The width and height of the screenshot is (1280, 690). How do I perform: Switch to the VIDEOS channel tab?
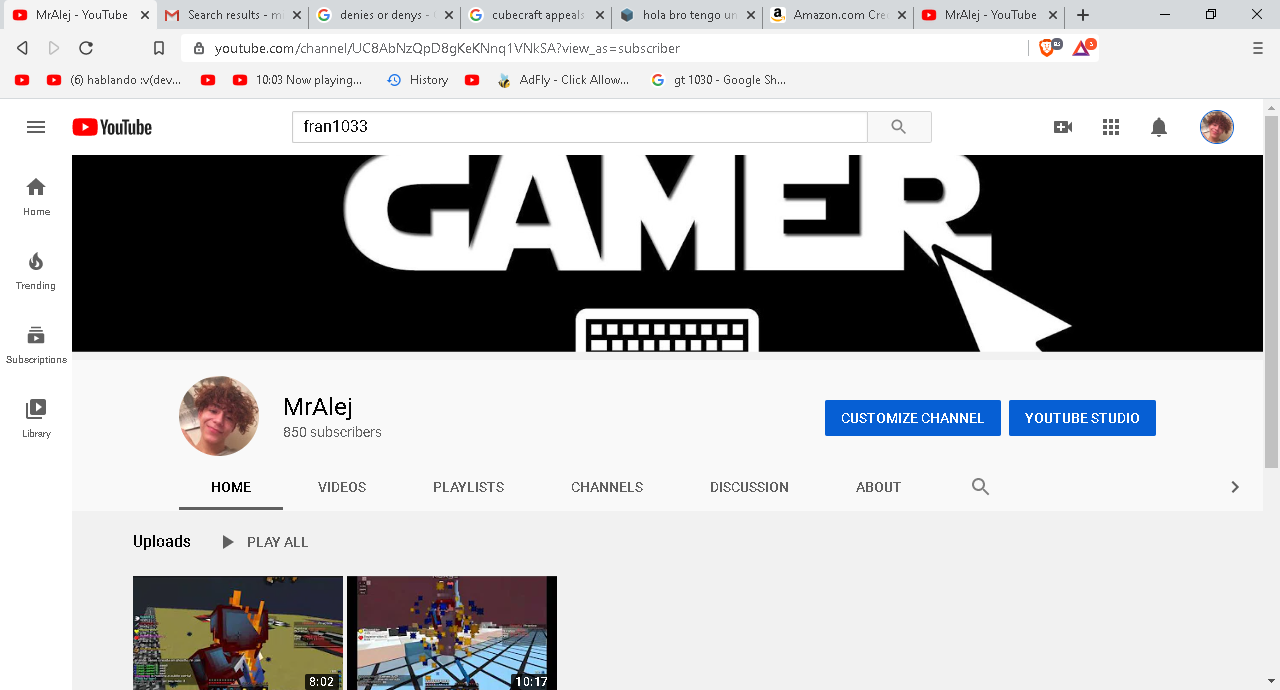click(342, 487)
